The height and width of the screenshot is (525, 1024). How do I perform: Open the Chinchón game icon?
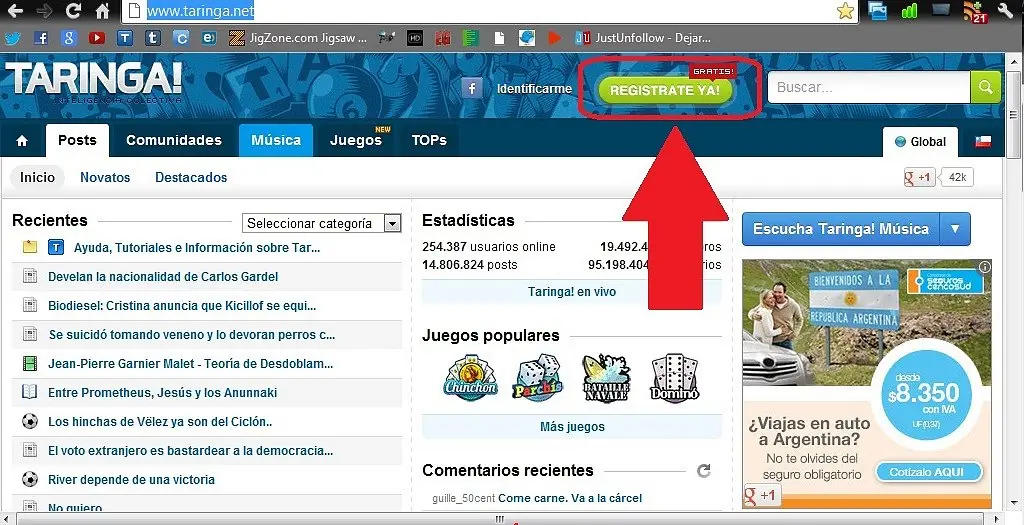tap(470, 378)
